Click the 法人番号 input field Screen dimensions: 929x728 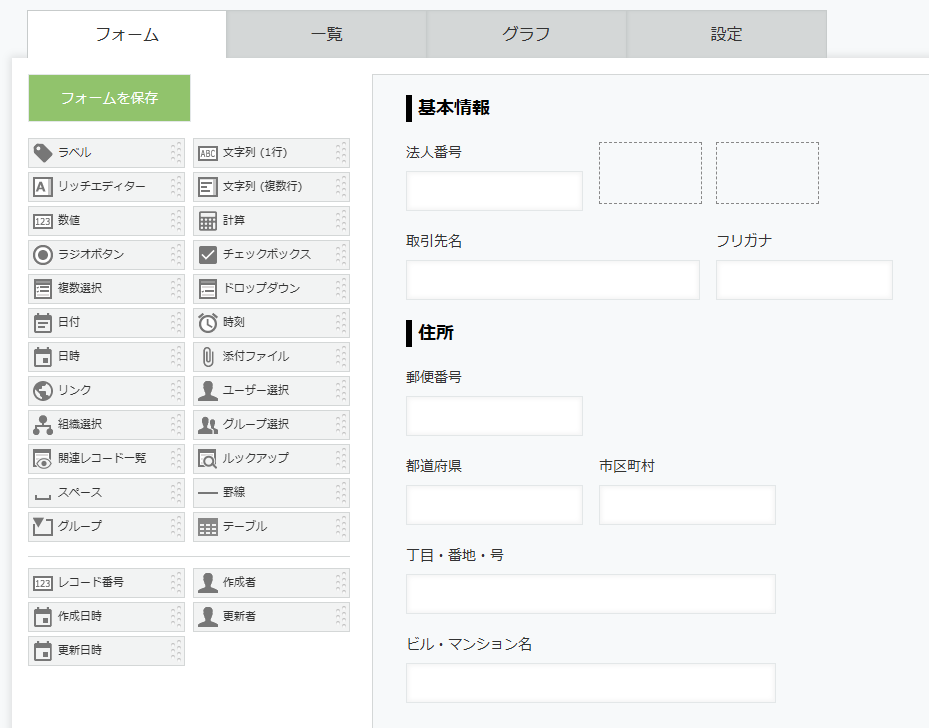click(494, 191)
